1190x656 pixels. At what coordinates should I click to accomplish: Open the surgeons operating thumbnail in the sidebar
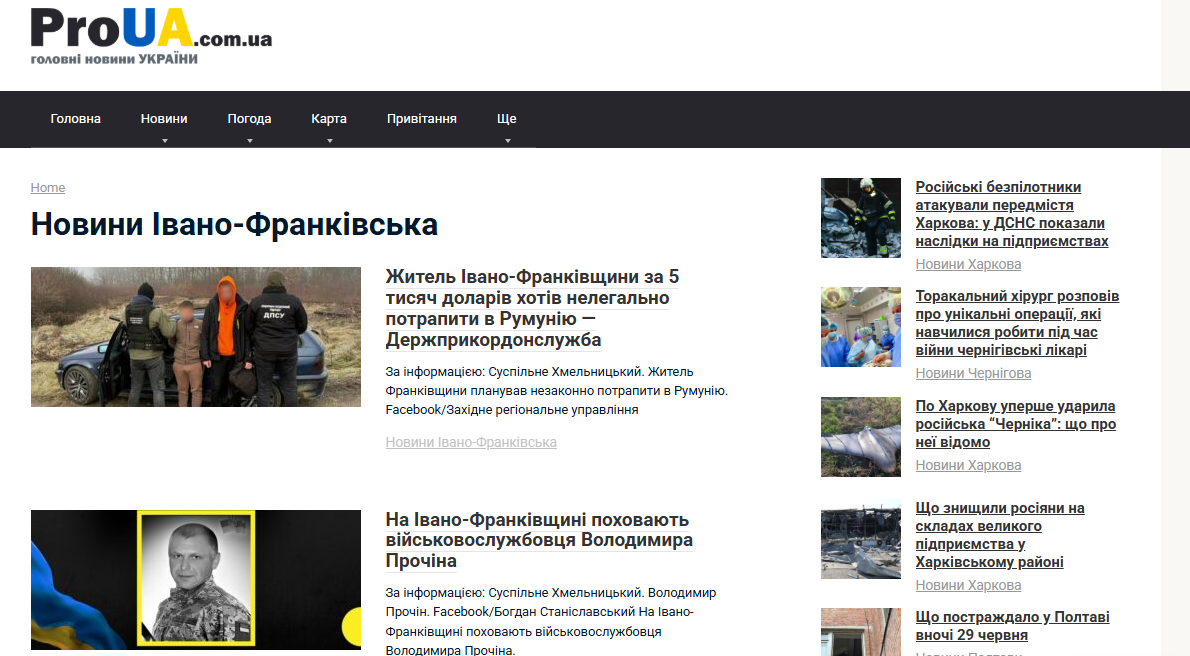click(861, 327)
